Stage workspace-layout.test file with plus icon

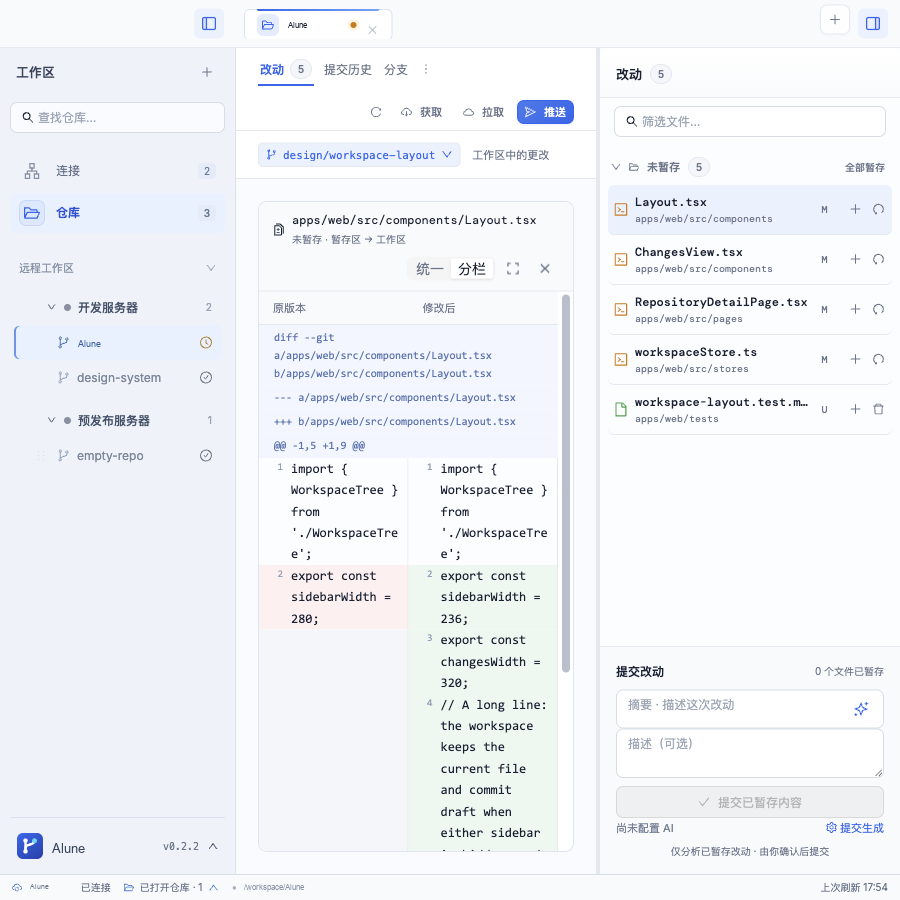855,409
